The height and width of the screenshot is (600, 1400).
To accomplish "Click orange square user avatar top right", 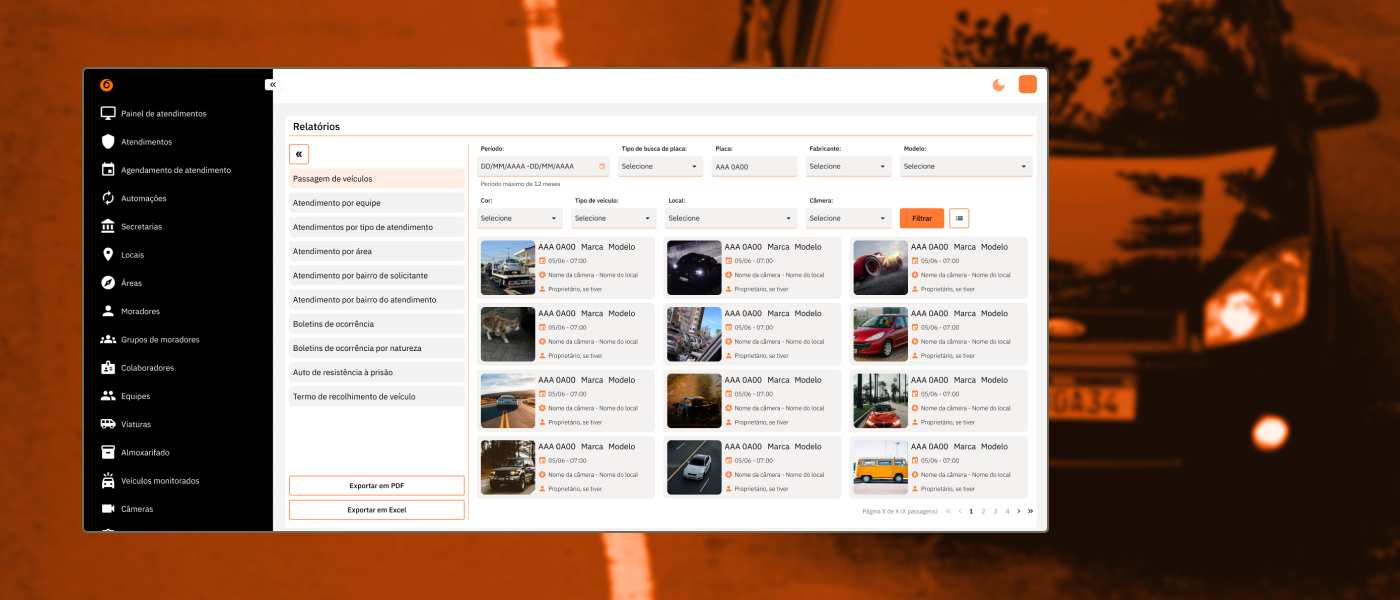I will [x=1028, y=85].
